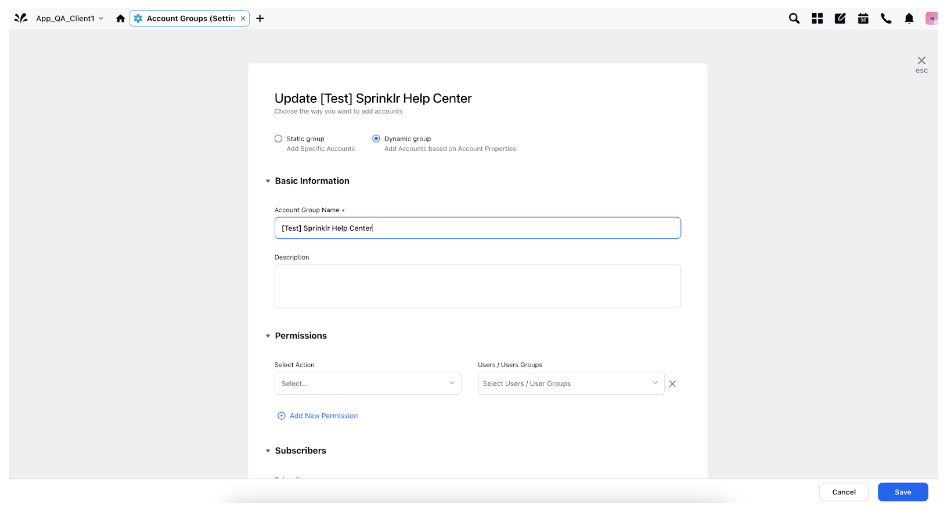Collapse the Permissions section
This screenshot has width=950, height=520.
[268, 336]
